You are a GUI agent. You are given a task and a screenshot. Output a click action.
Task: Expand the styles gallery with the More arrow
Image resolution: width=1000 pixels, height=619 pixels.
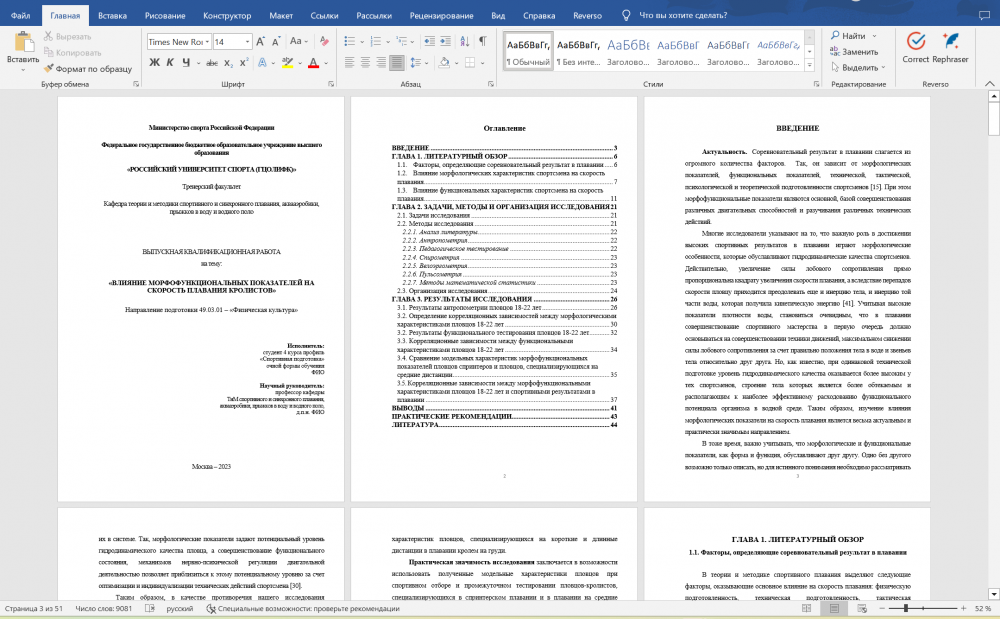click(809, 64)
